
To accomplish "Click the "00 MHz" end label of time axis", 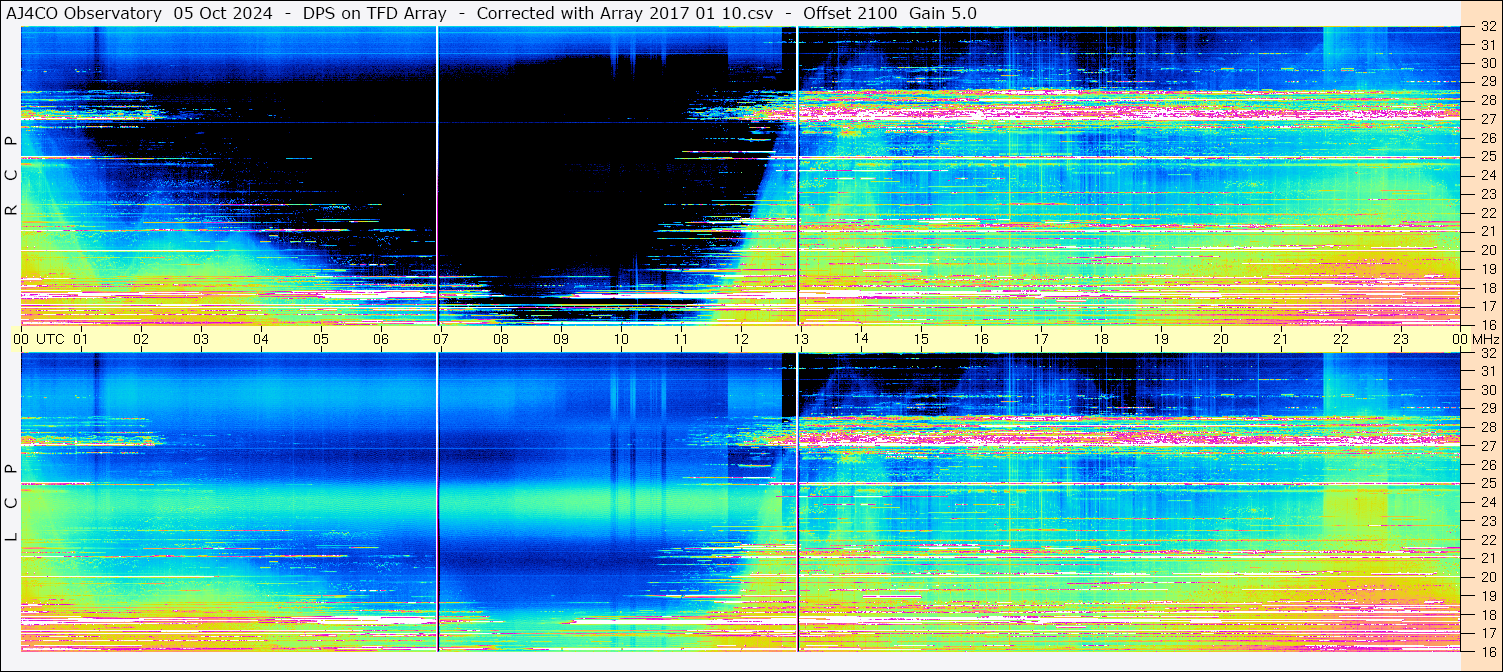I will (1474, 339).
